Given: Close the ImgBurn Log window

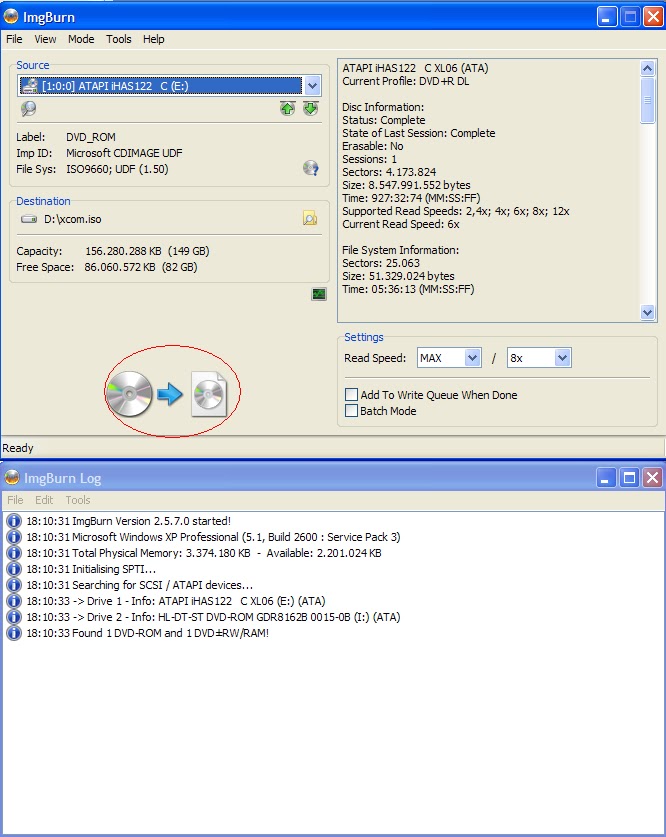Looking at the screenshot, I should click(652, 477).
